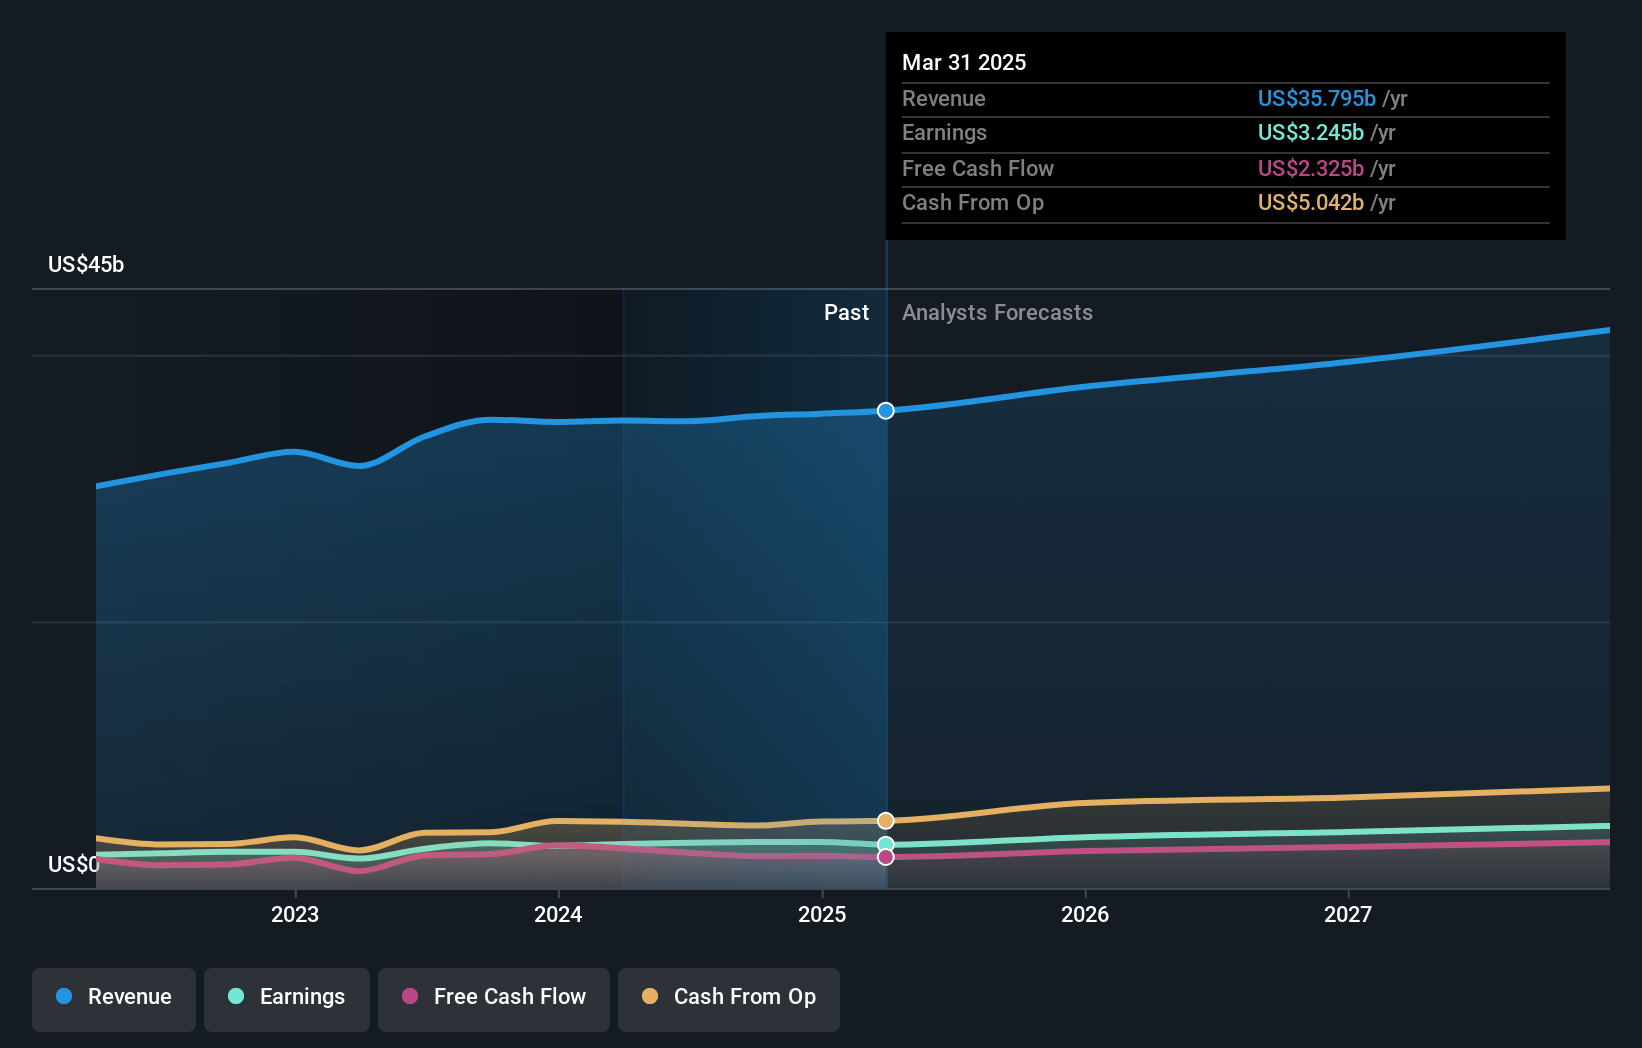
Task: Click the US$3.245b earnings value
Action: (1311, 133)
